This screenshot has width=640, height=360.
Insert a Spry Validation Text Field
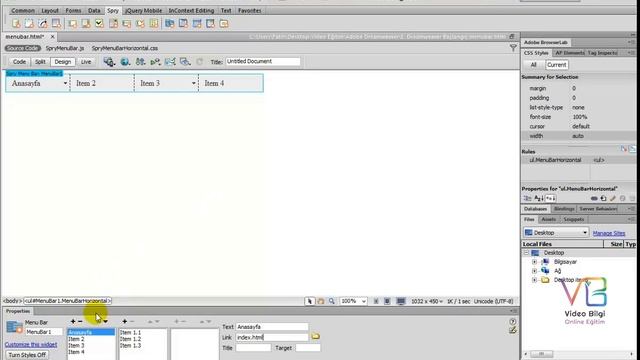point(73,24)
